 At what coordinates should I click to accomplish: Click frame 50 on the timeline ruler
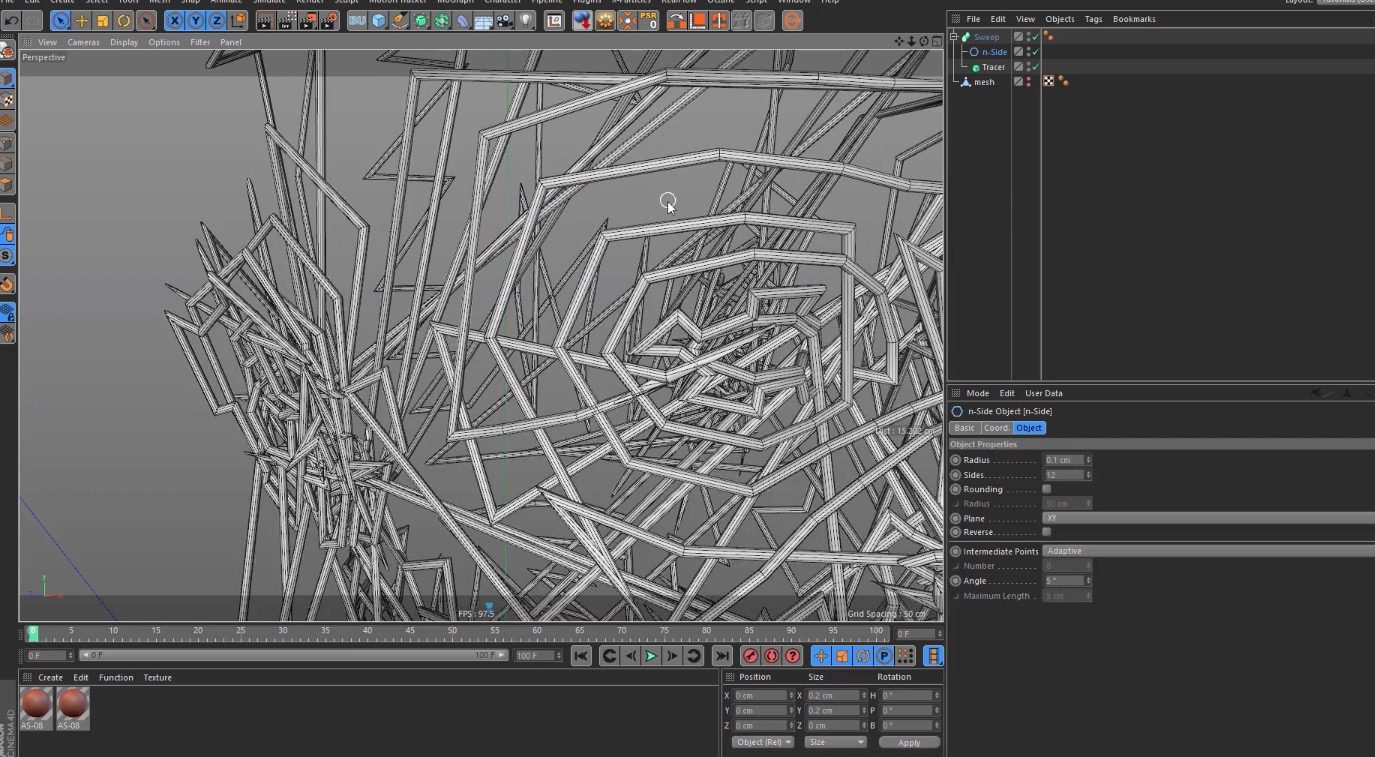pyautogui.click(x=452, y=632)
